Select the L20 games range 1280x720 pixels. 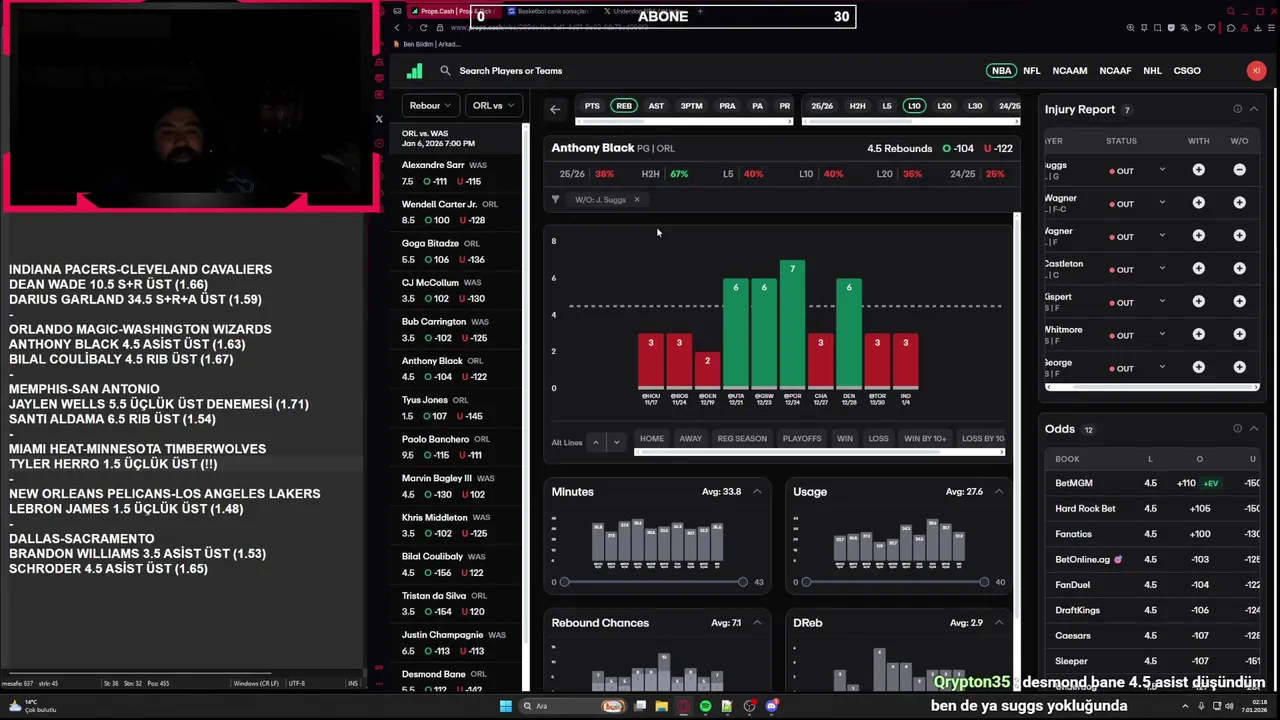pos(944,106)
